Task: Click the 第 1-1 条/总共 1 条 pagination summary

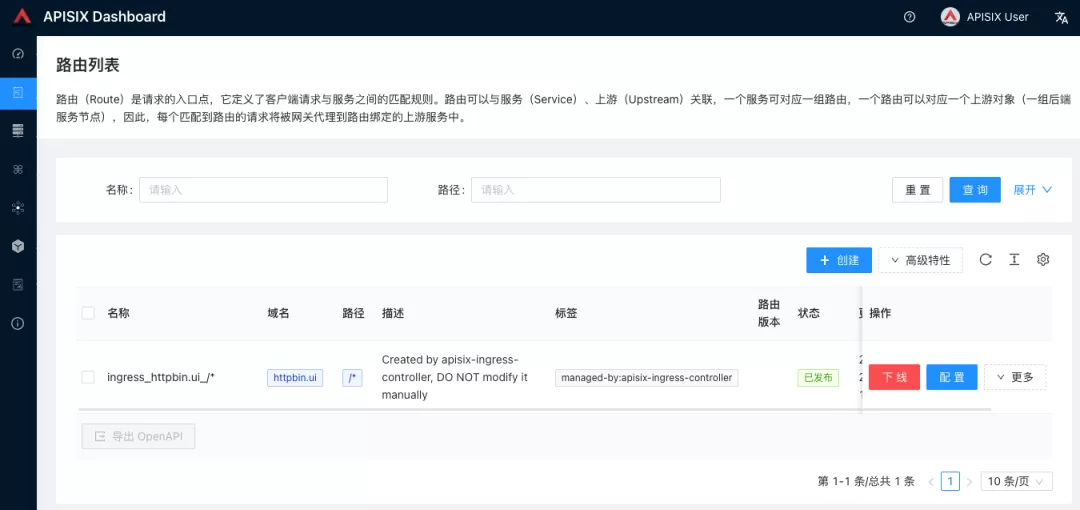Action: point(866,481)
